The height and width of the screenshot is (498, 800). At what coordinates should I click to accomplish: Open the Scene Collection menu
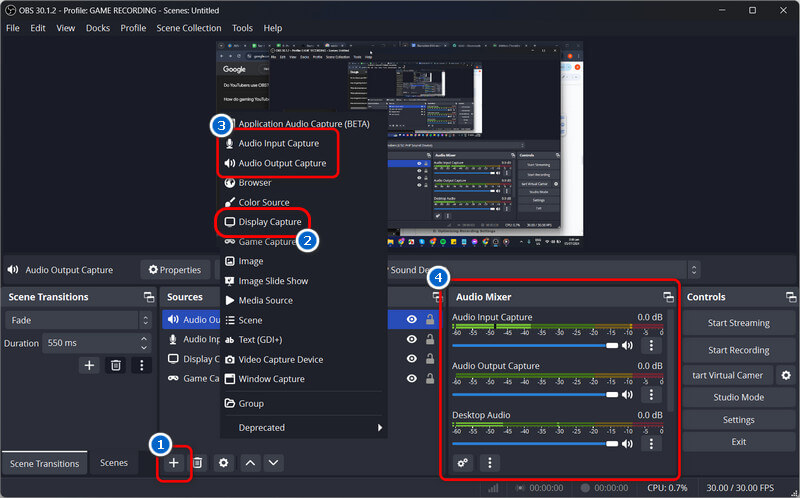pos(189,28)
